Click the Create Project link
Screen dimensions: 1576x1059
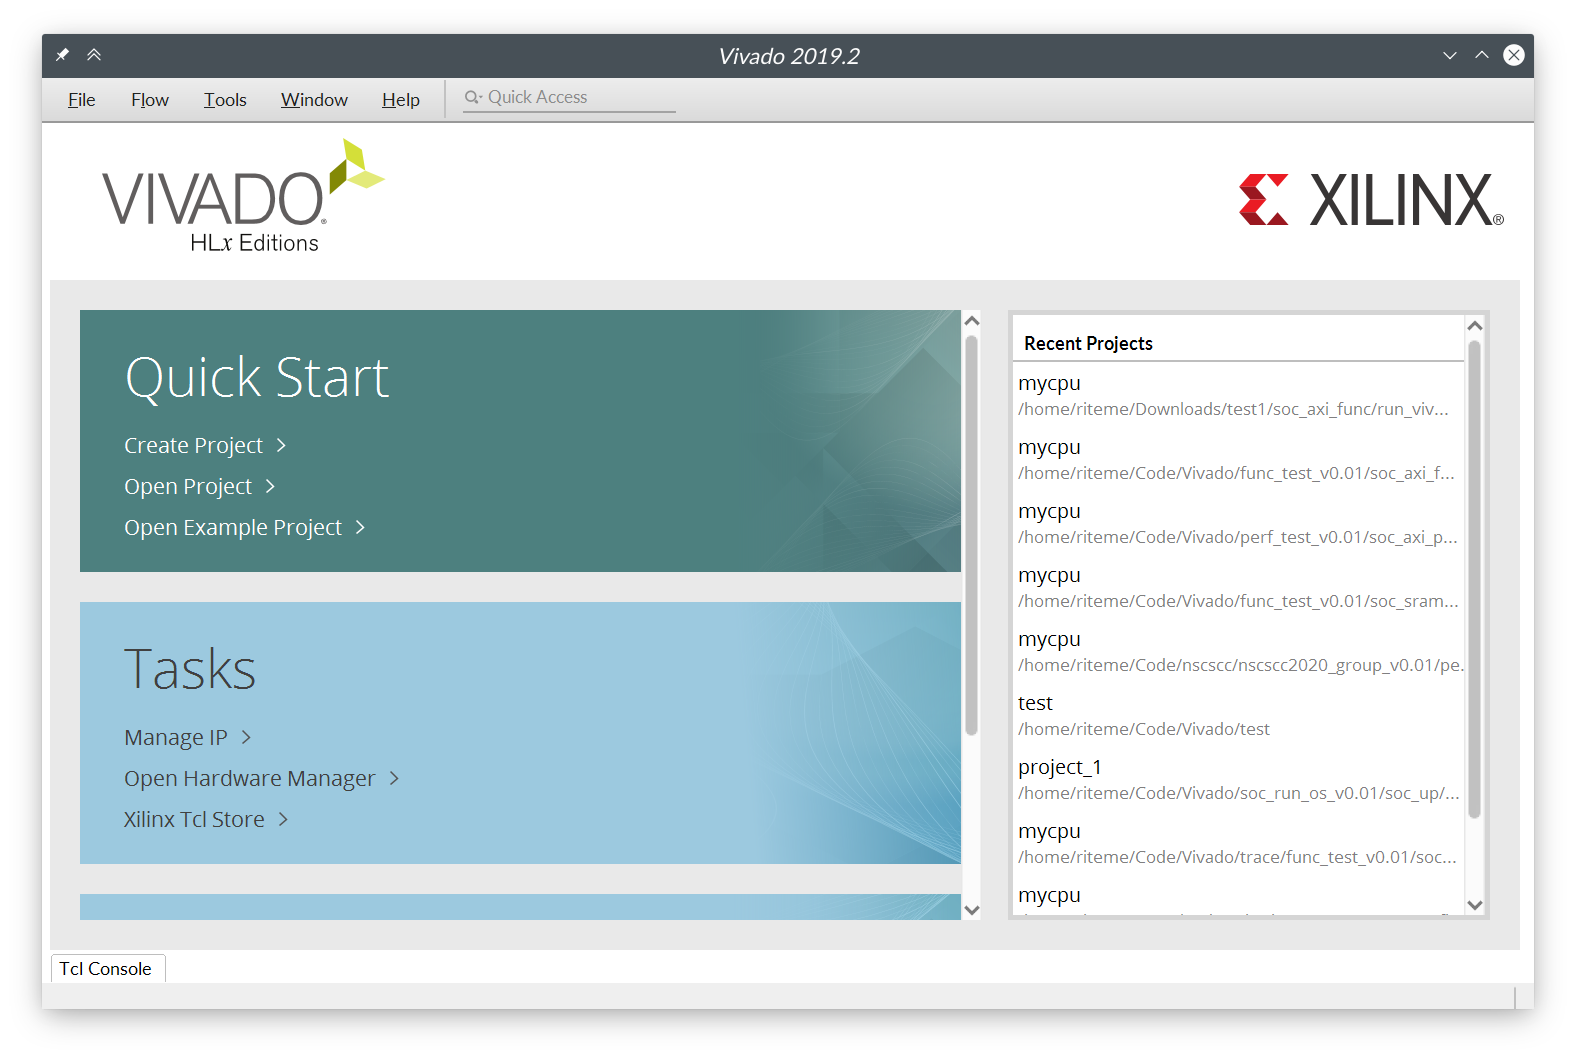(193, 445)
